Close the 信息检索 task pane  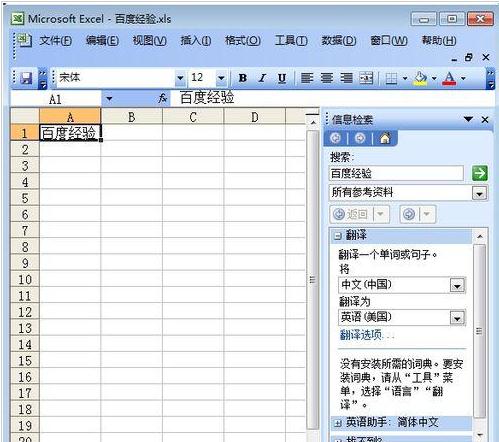click(x=485, y=119)
